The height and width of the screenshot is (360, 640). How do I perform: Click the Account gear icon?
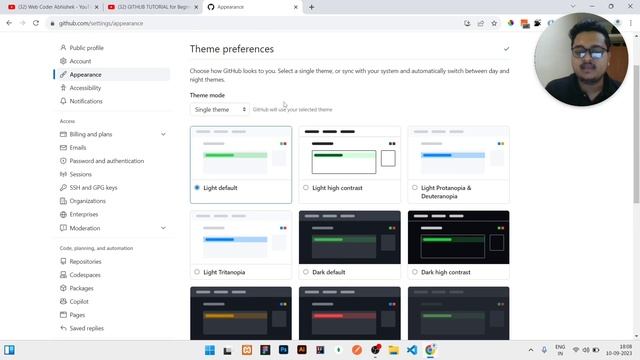click(63, 61)
